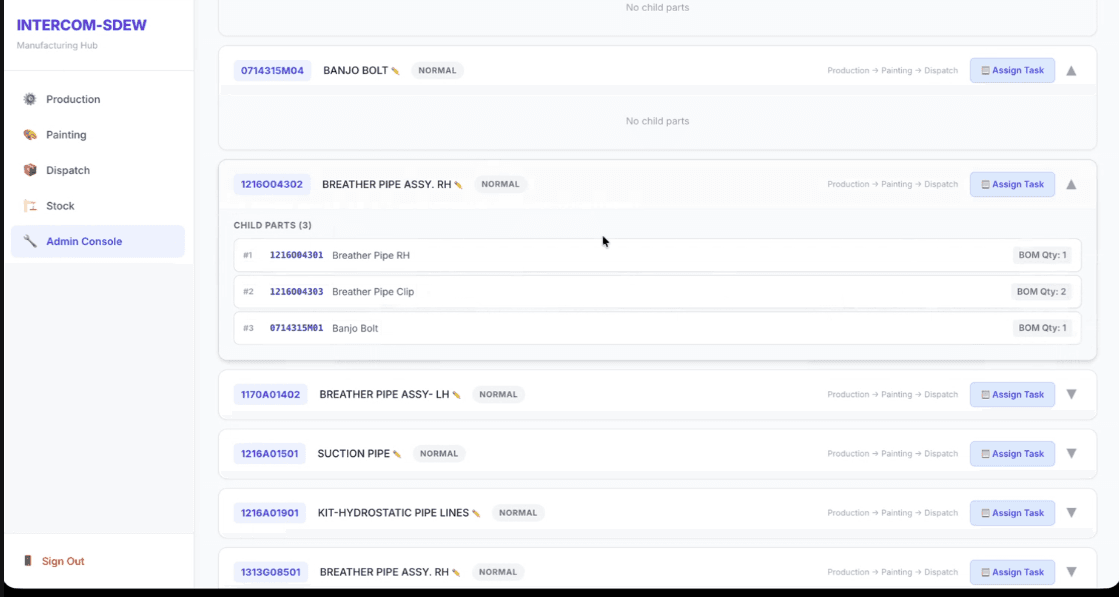Click the 0714315M04 part number chip
1119x597 pixels.
point(272,71)
